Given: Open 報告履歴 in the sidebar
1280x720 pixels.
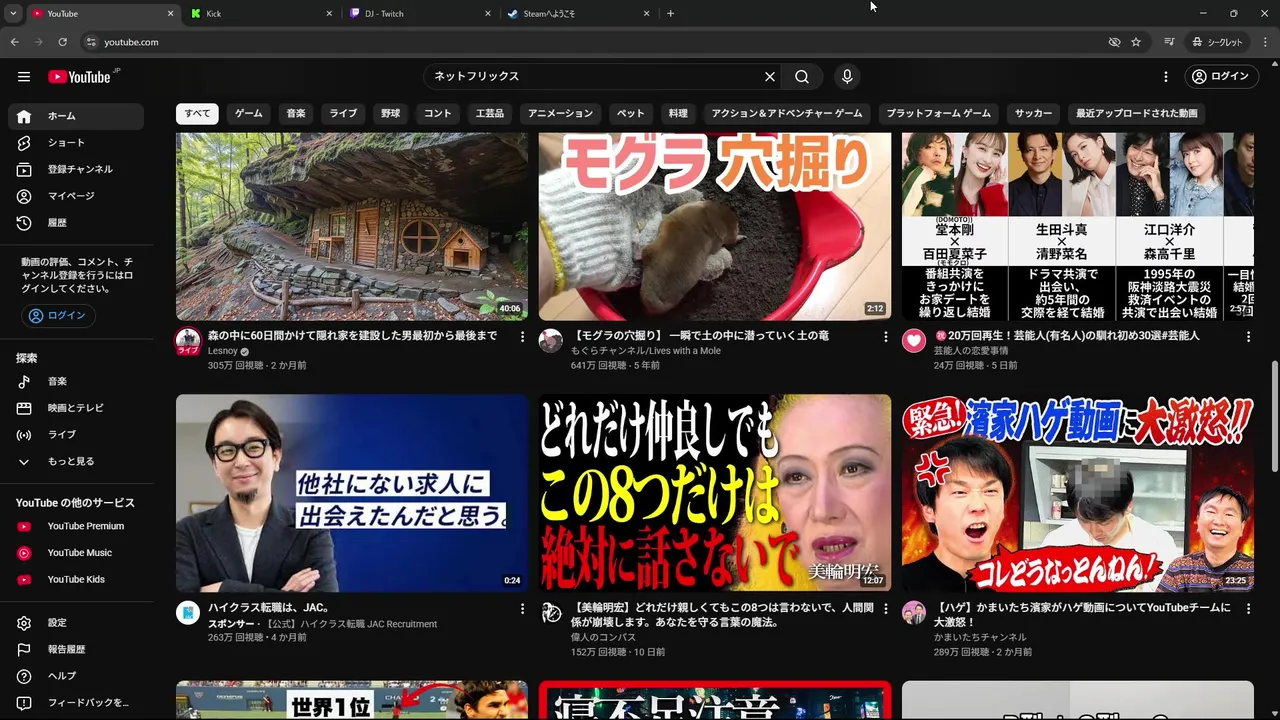Looking at the screenshot, I should click(76, 650).
